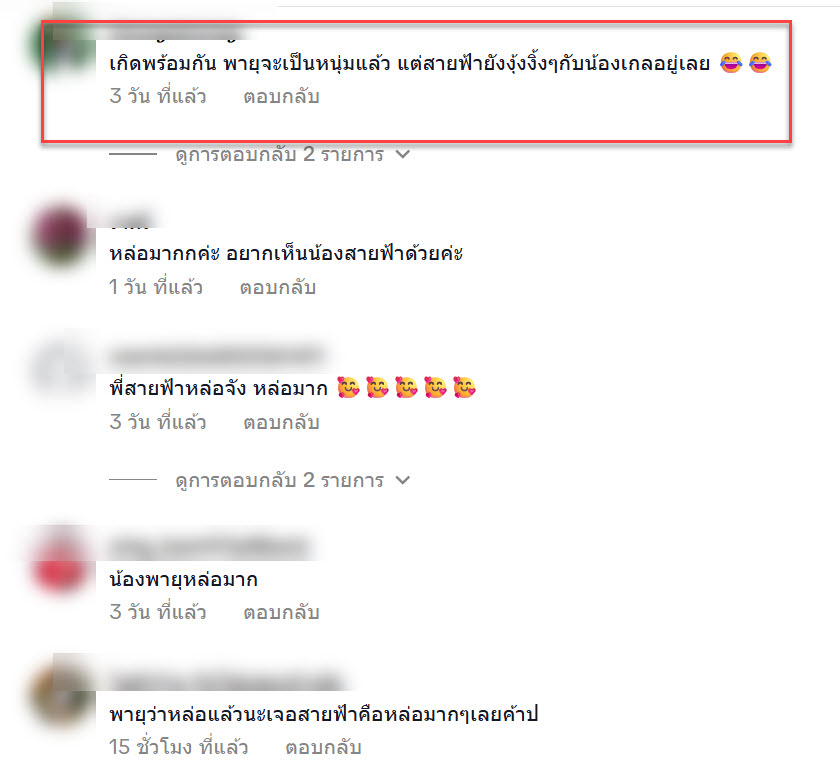Viewport: 840px width, 779px height.
Task: Click the last heart-face emoji in the พี่สายฟ้าหล่อจัง comment
Action: tap(464, 387)
